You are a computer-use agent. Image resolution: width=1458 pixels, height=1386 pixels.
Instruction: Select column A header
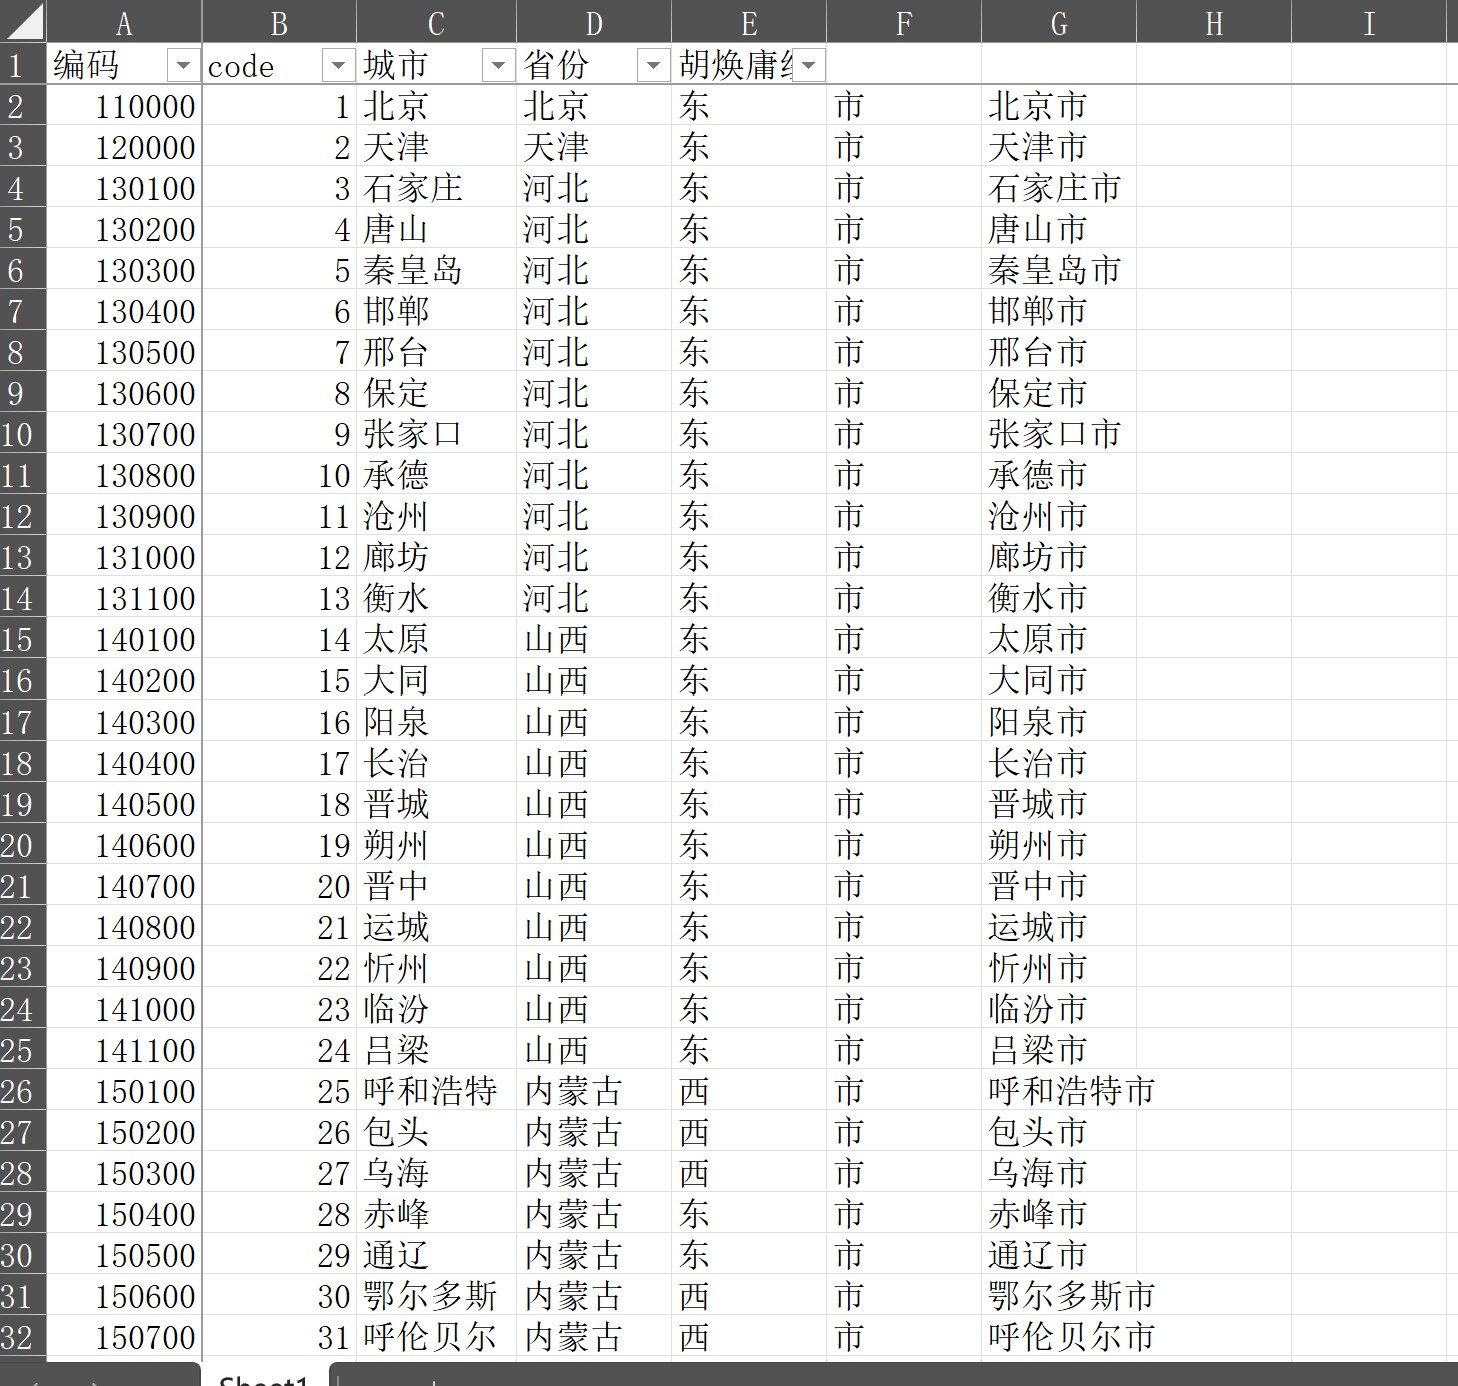click(x=124, y=21)
